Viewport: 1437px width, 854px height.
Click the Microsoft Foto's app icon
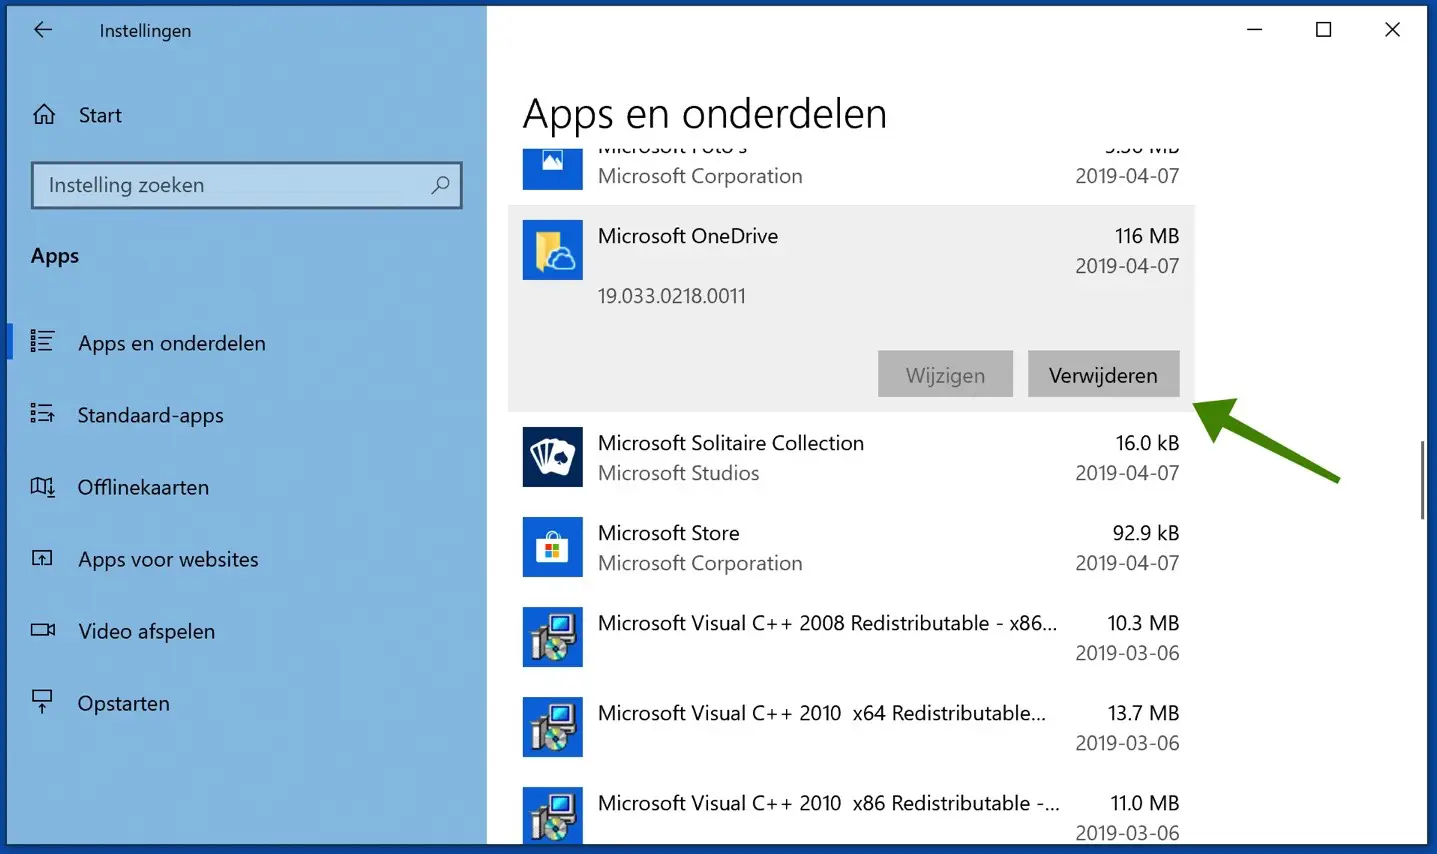pyautogui.click(x=552, y=168)
